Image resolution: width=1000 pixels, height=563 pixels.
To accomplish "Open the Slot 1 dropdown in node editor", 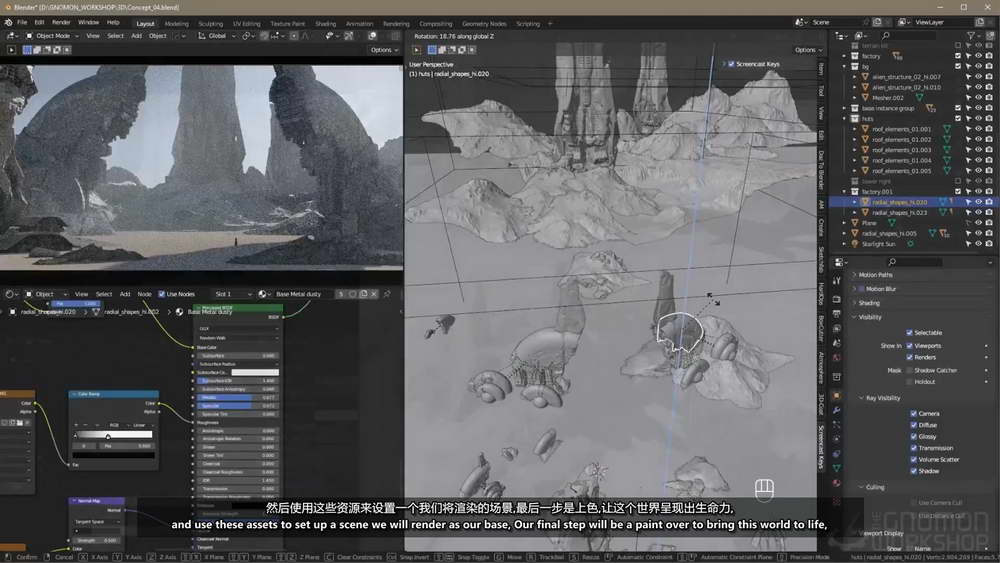I will click(233, 294).
